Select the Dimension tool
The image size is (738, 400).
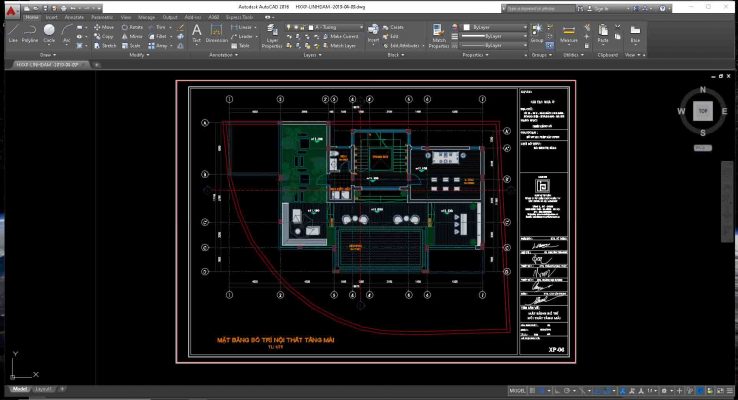point(217,33)
